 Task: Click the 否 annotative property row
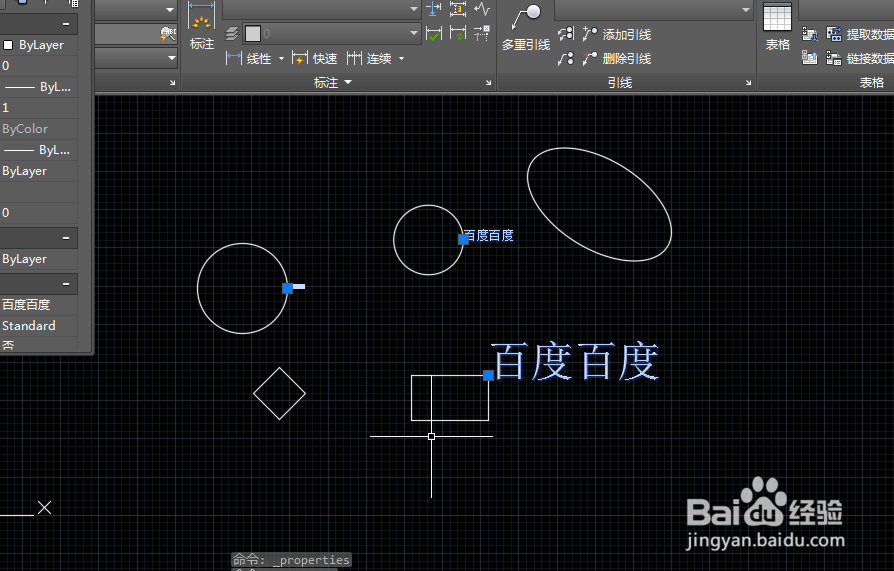pos(39,345)
